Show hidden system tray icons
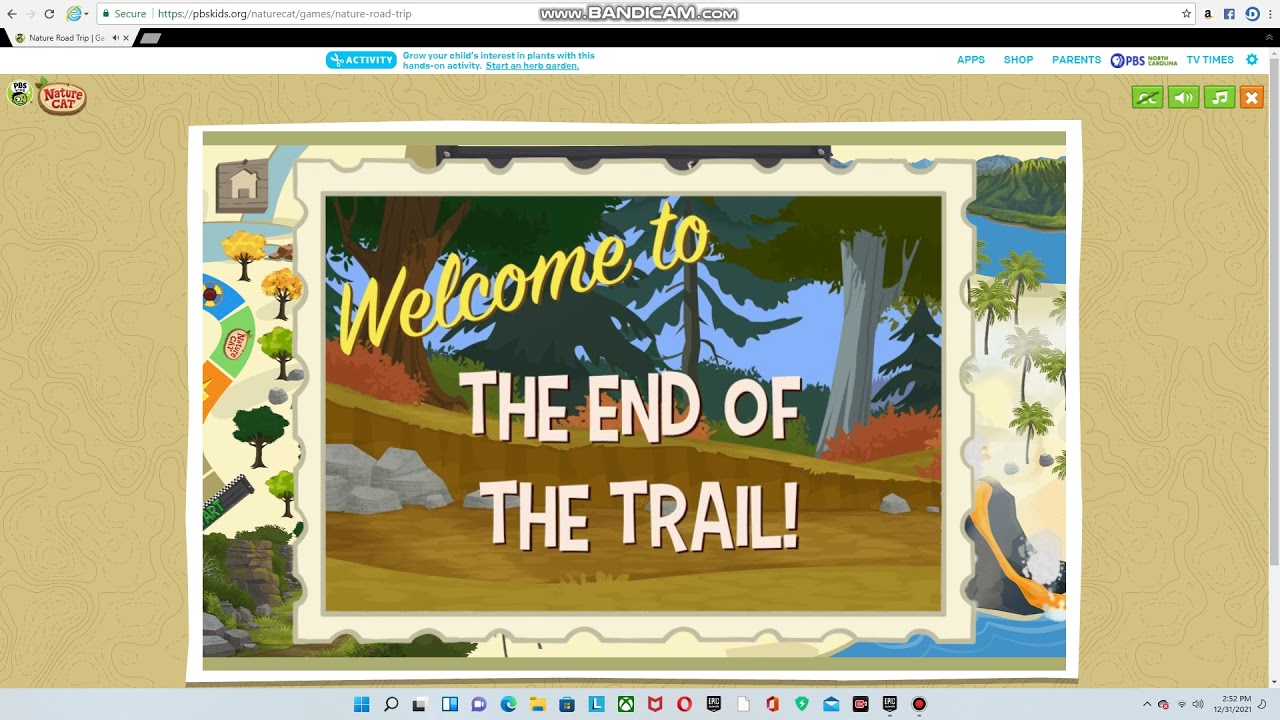1280x720 pixels. click(1147, 704)
